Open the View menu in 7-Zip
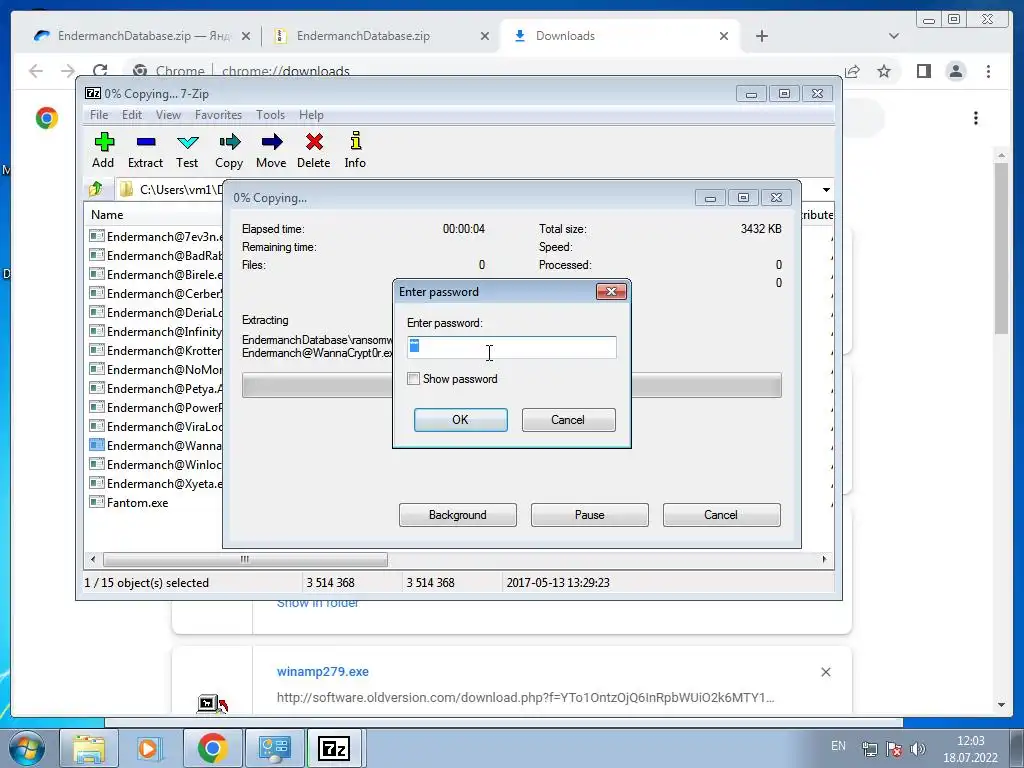Image resolution: width=1024 pixels, height=768 pixels. 168,115
